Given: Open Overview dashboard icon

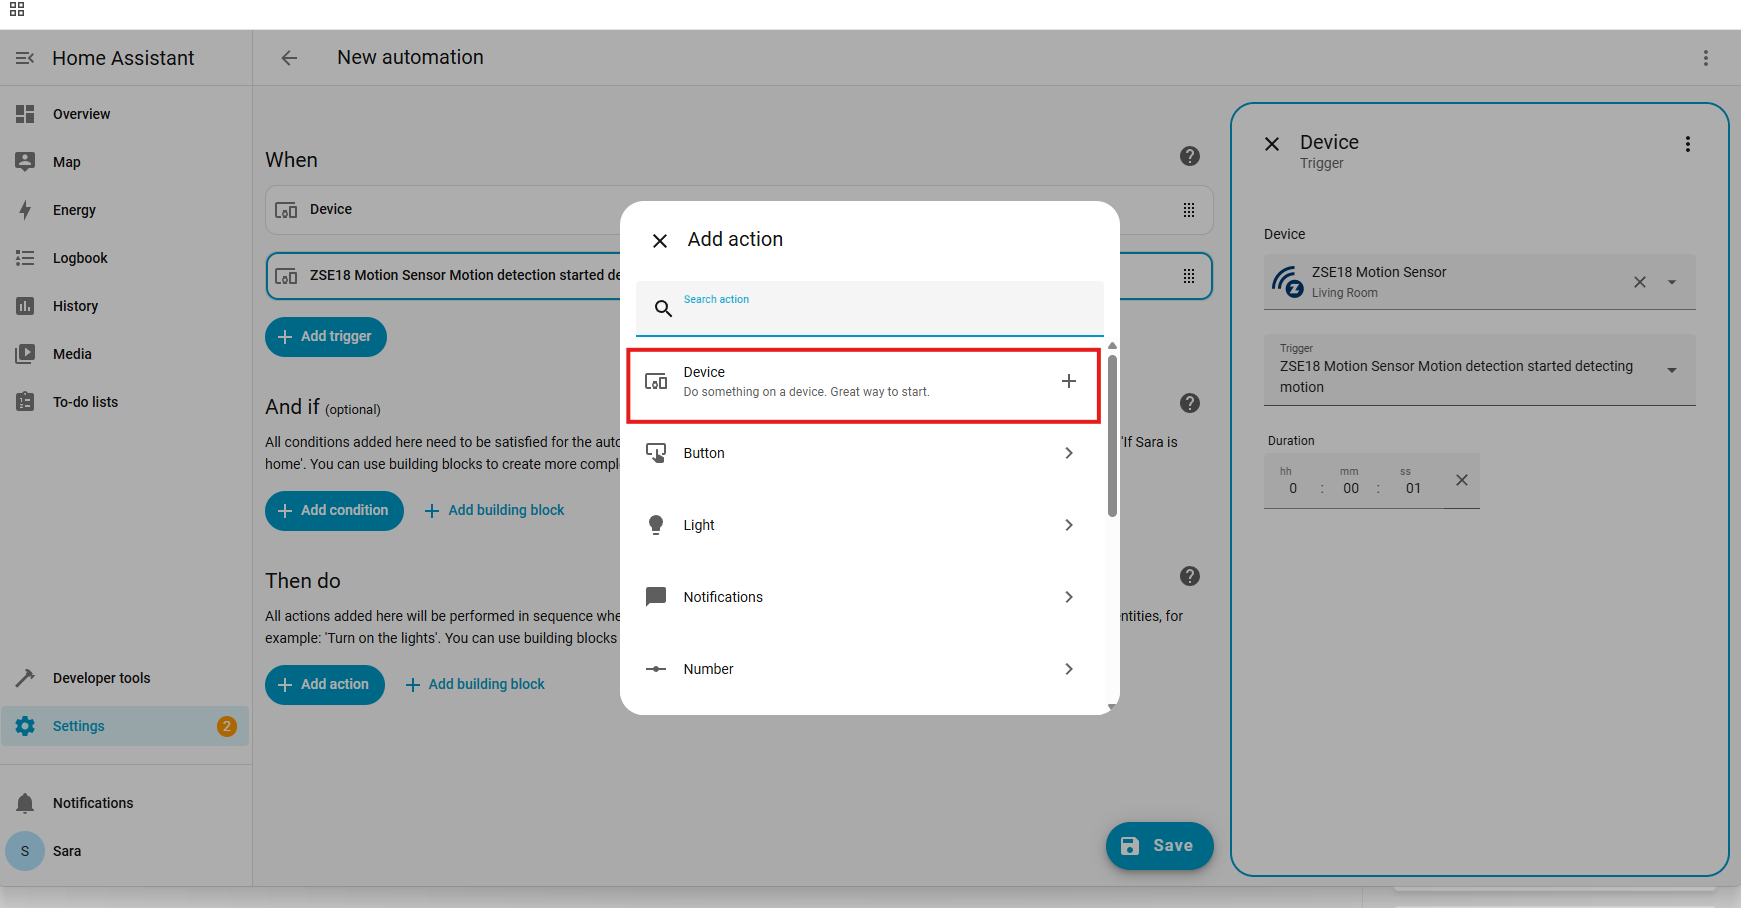Looking at the screenshot, I should pyautogui.click(x=25, y=114).
